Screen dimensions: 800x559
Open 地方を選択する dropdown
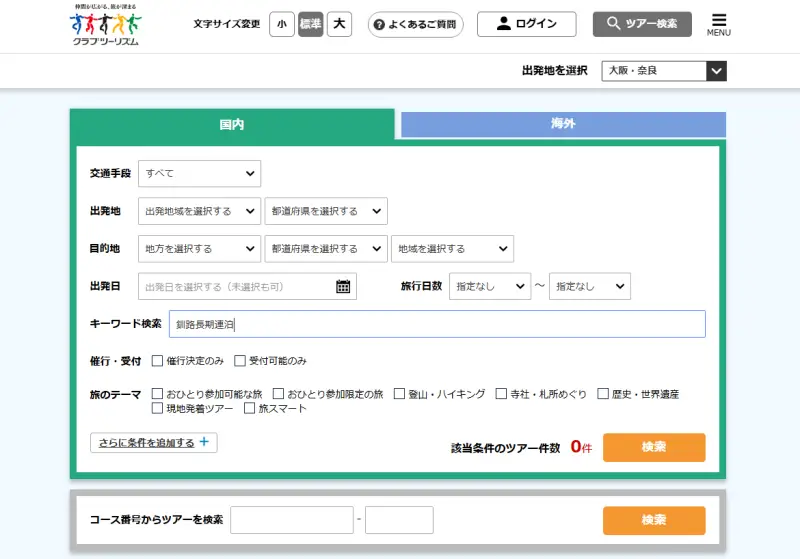tap(199, 249)
